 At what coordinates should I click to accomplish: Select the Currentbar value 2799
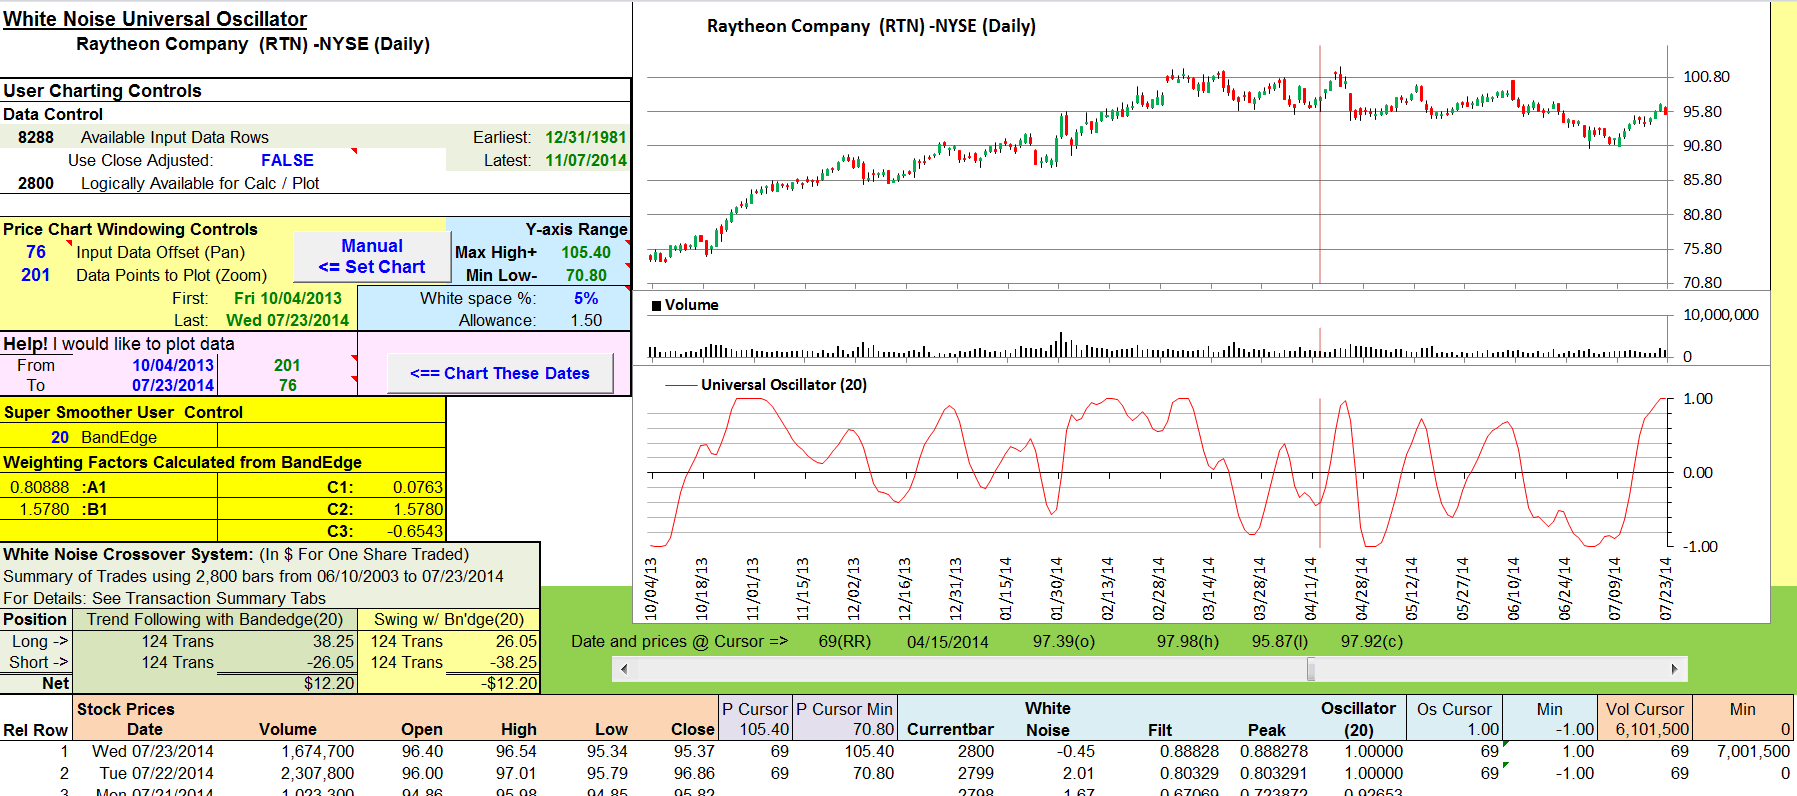pos(976,773)
